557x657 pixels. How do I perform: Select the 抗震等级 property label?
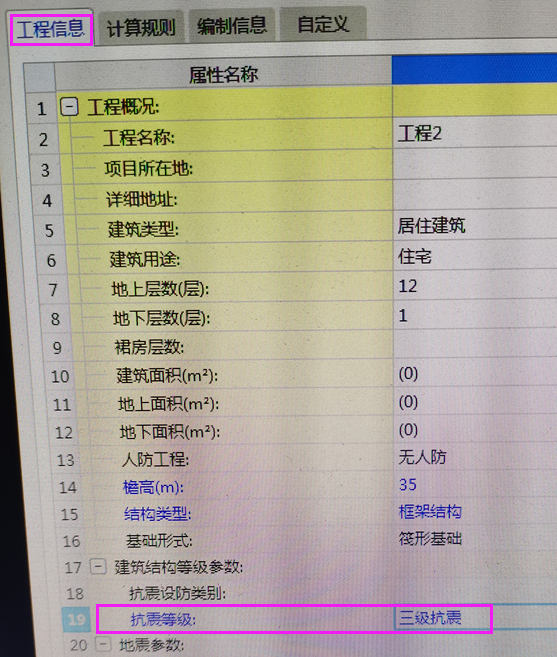pyautogui.click(x=163, y=619)
